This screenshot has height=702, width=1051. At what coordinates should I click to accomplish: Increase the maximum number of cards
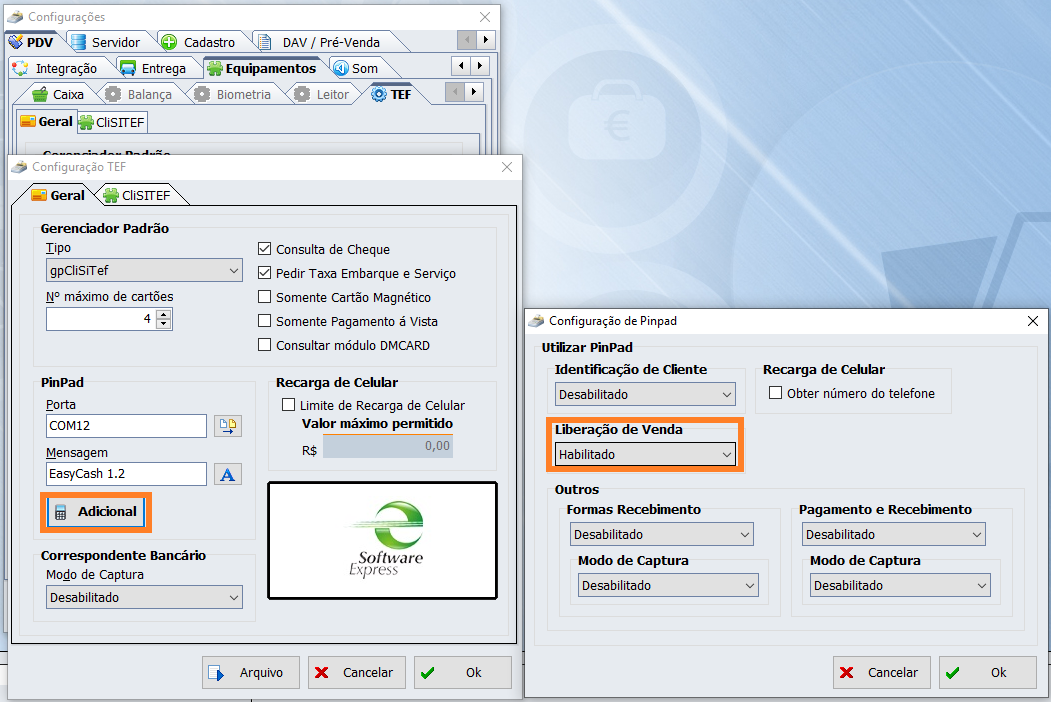click(x=164, y=314)
